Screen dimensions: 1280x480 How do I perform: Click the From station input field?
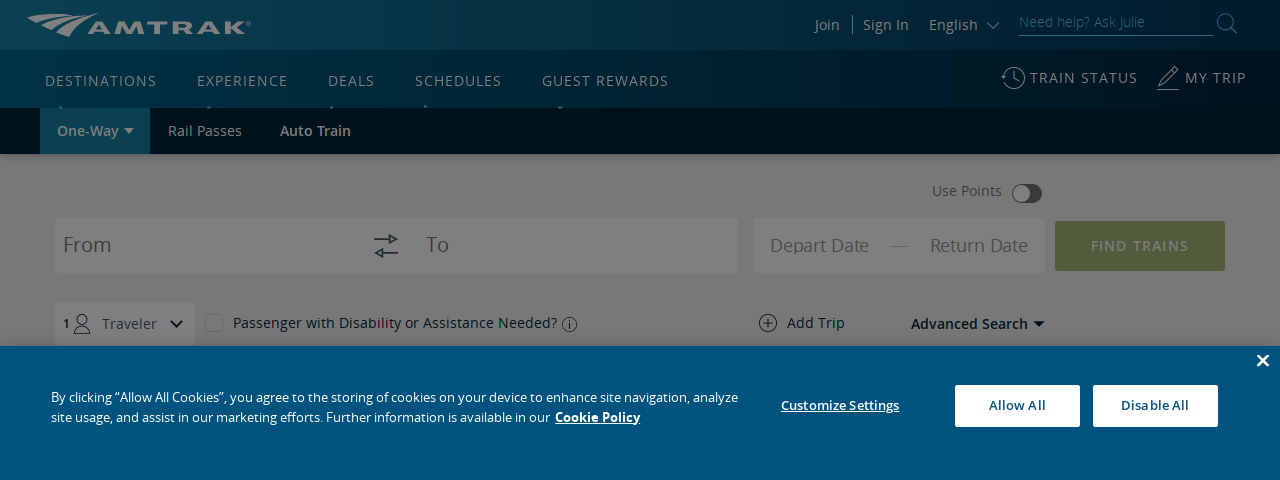[210, 245]
